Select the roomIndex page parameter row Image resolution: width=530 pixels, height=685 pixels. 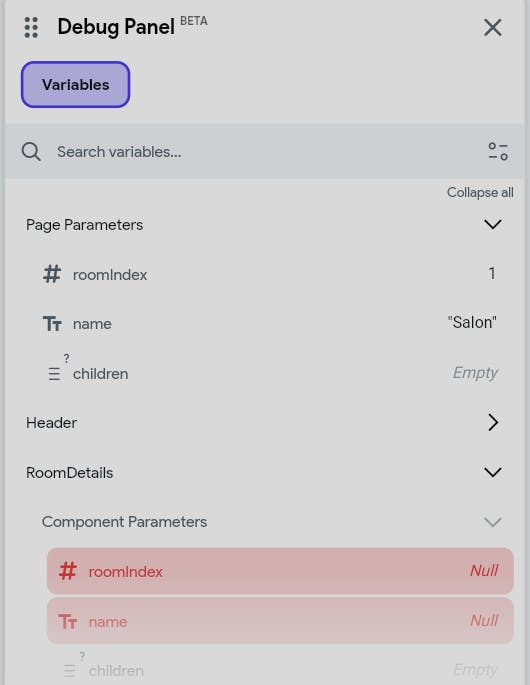[x=270, y=274]
